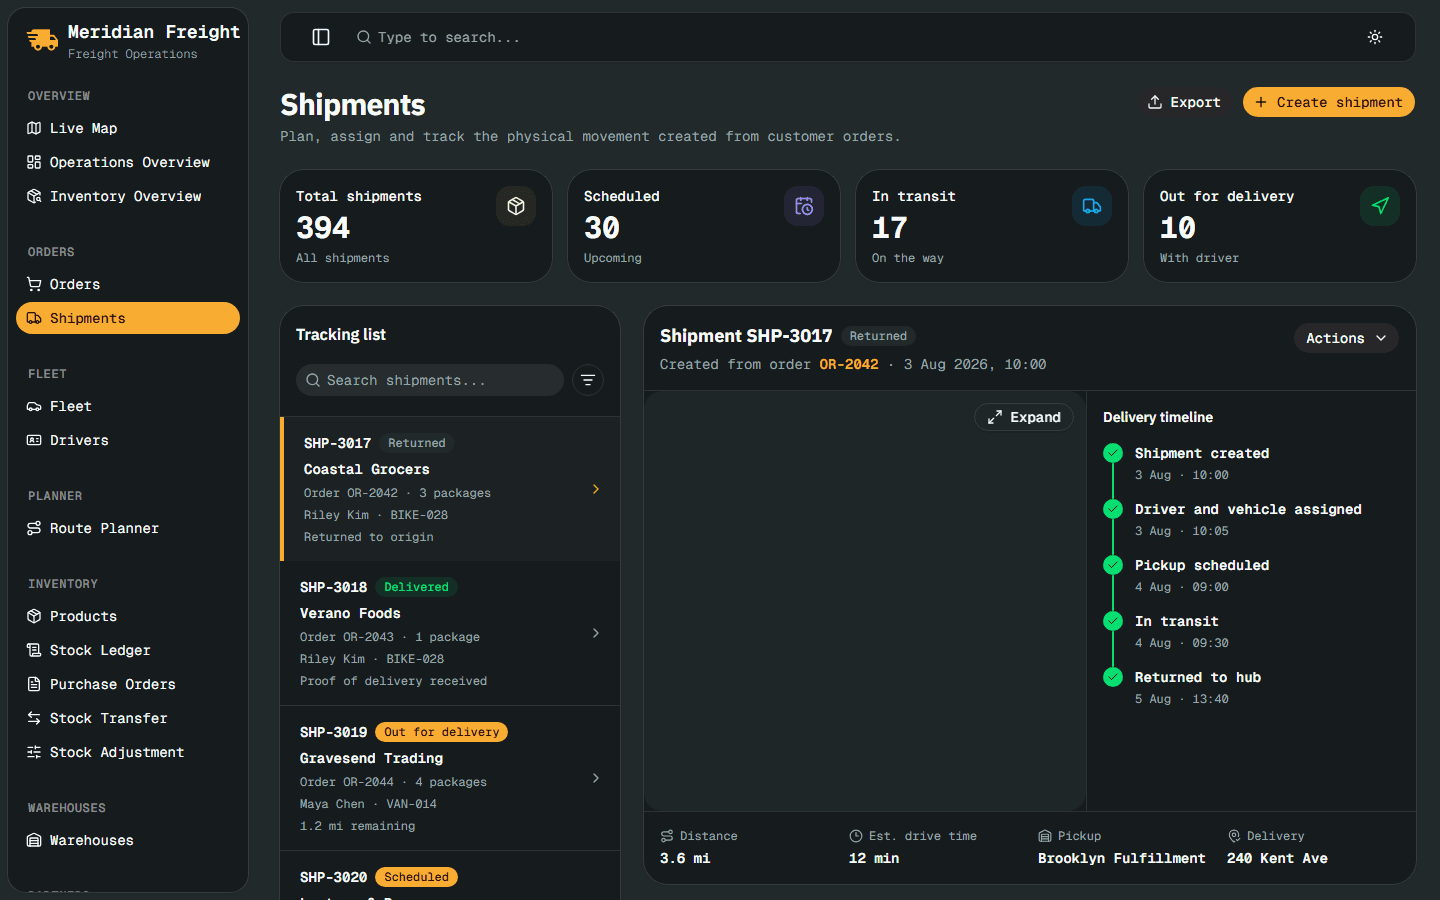The width and height of the screenshot is (1440, 900).
Task: Open Live Map from sidebar
Action: click(x=128, y=128)
